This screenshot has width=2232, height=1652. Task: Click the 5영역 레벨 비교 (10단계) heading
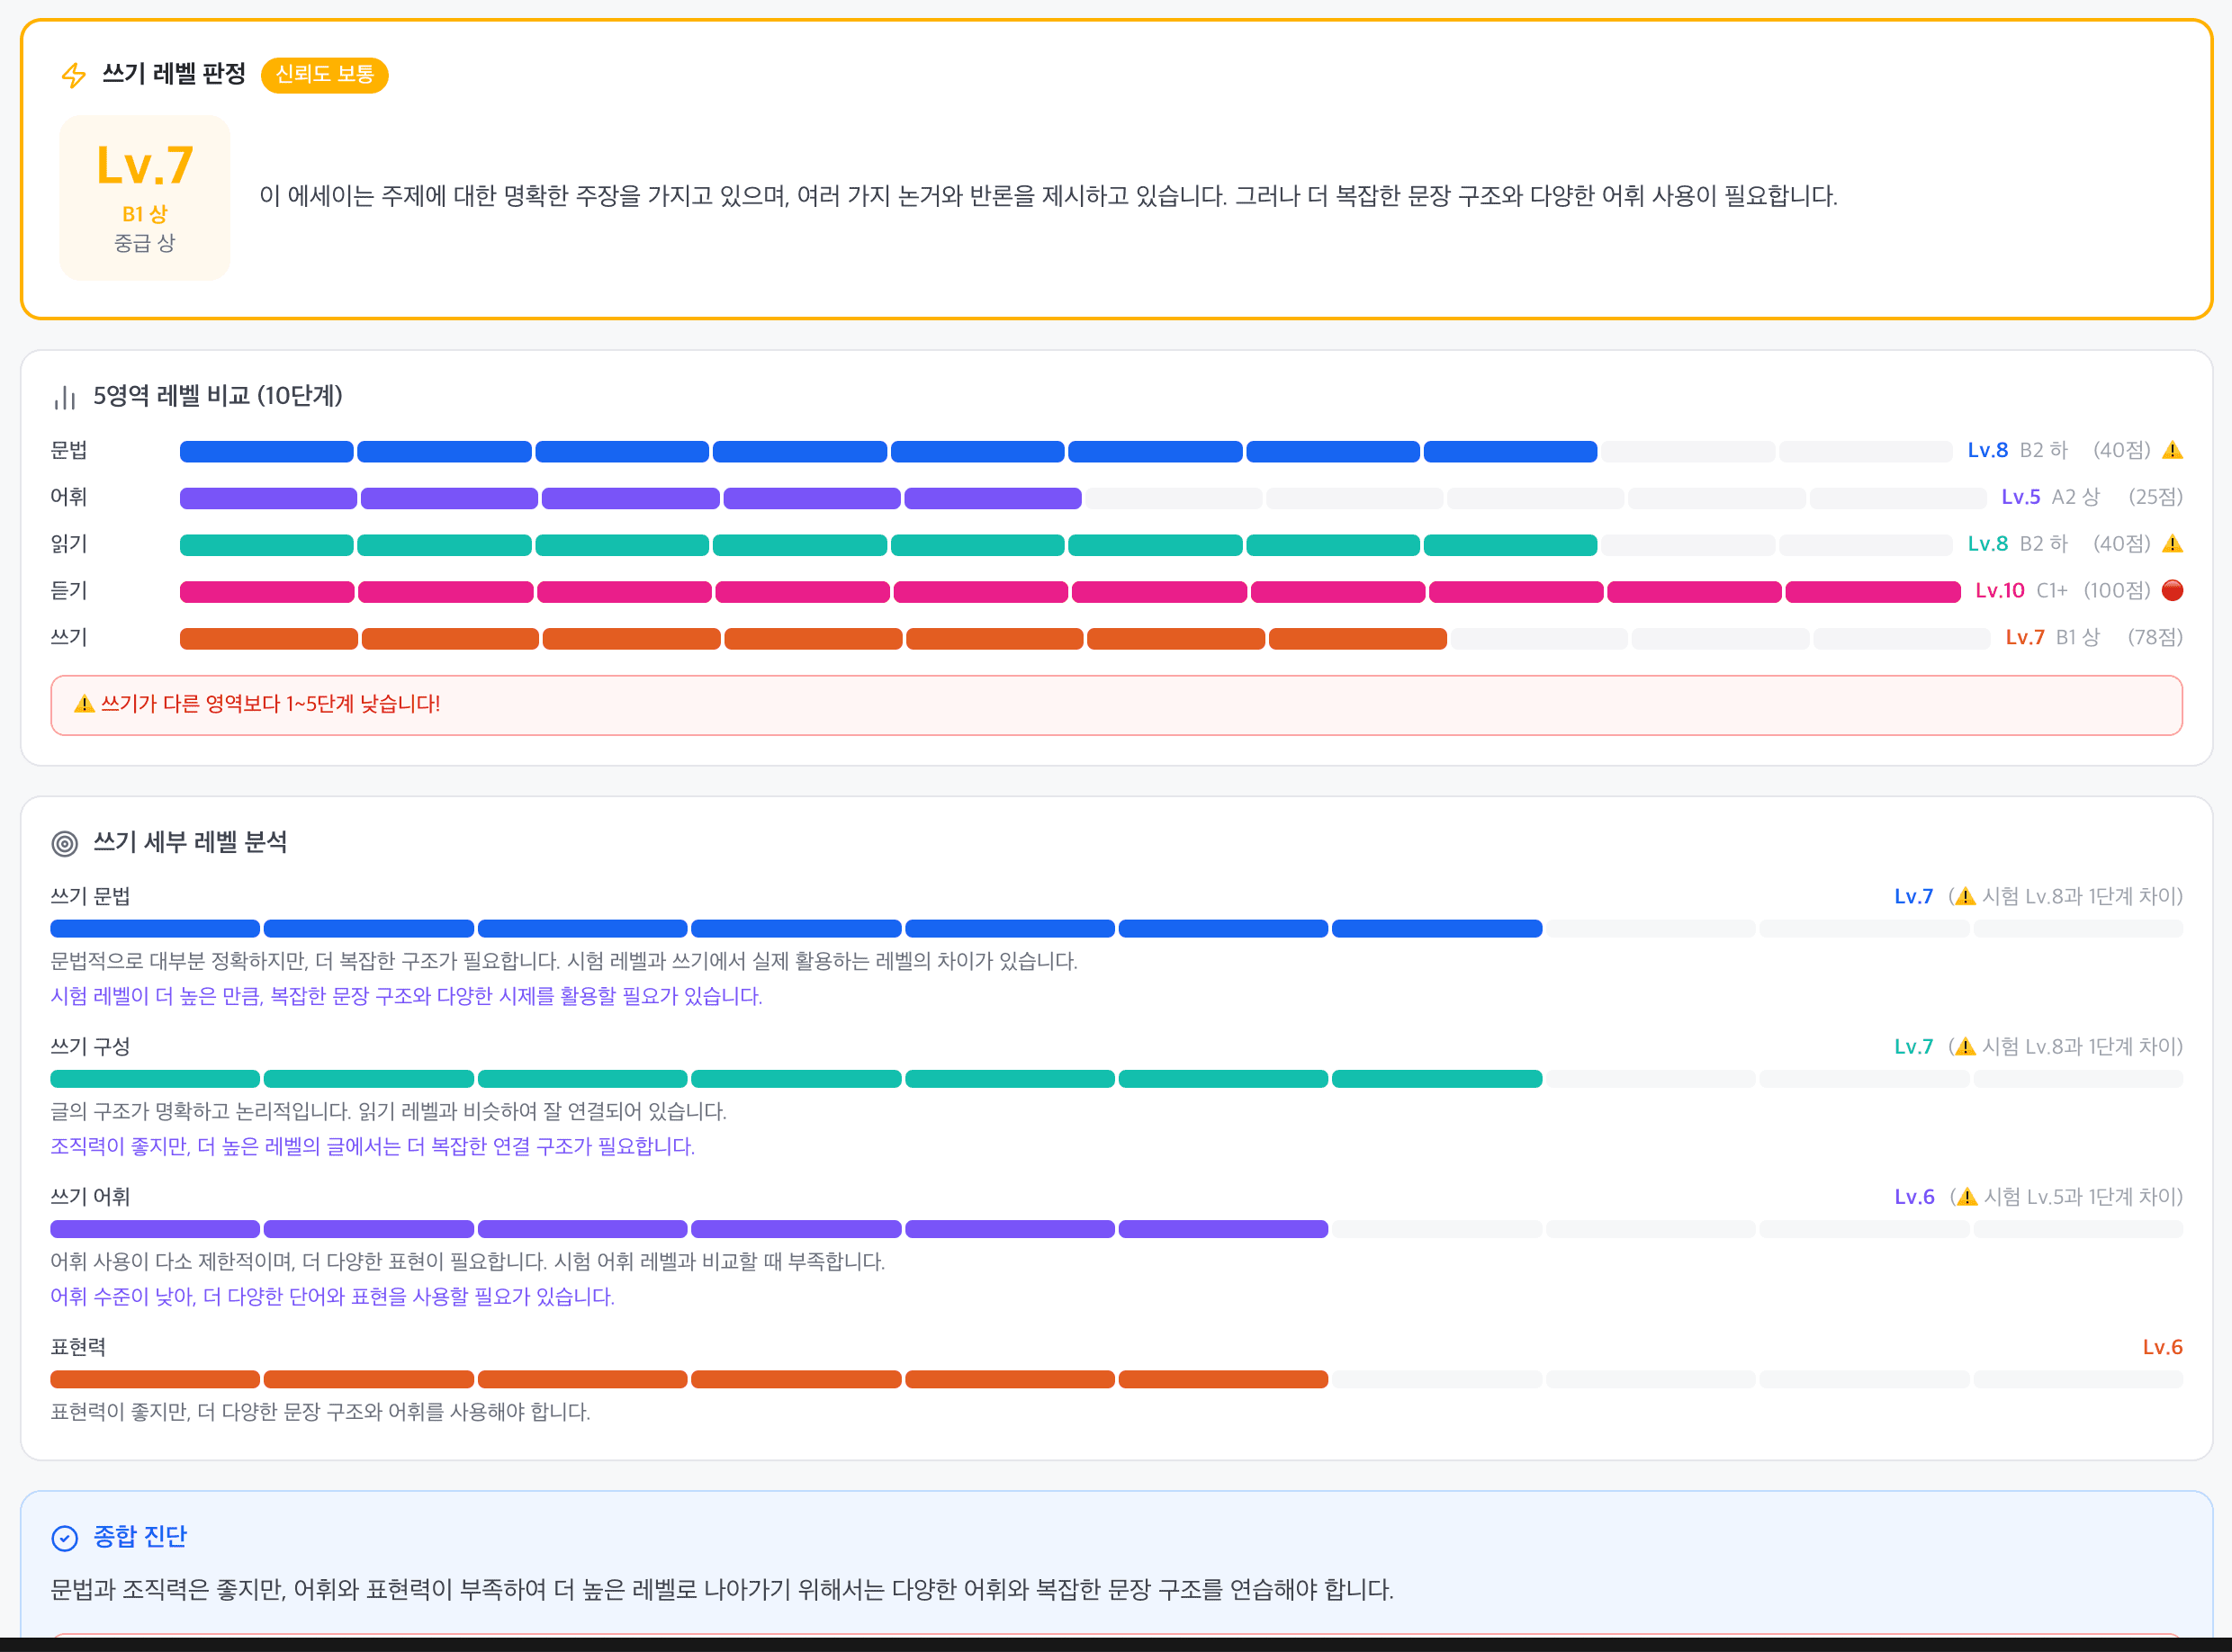tap(218, 396)
